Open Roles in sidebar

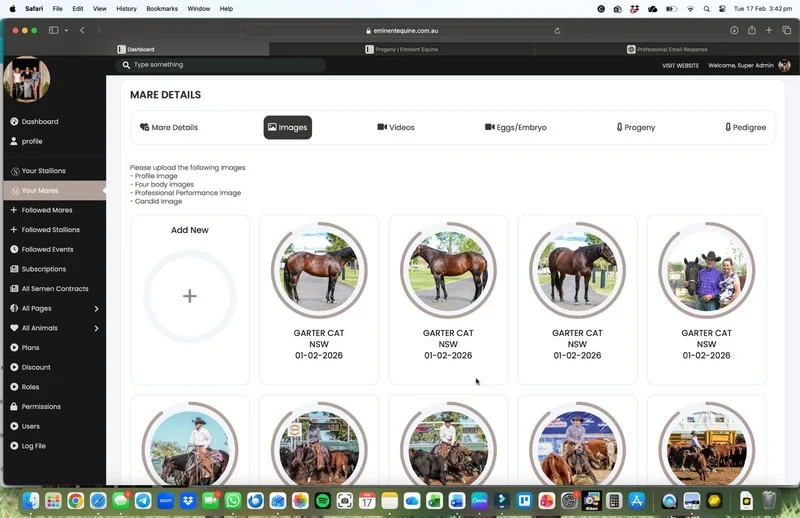30,387
